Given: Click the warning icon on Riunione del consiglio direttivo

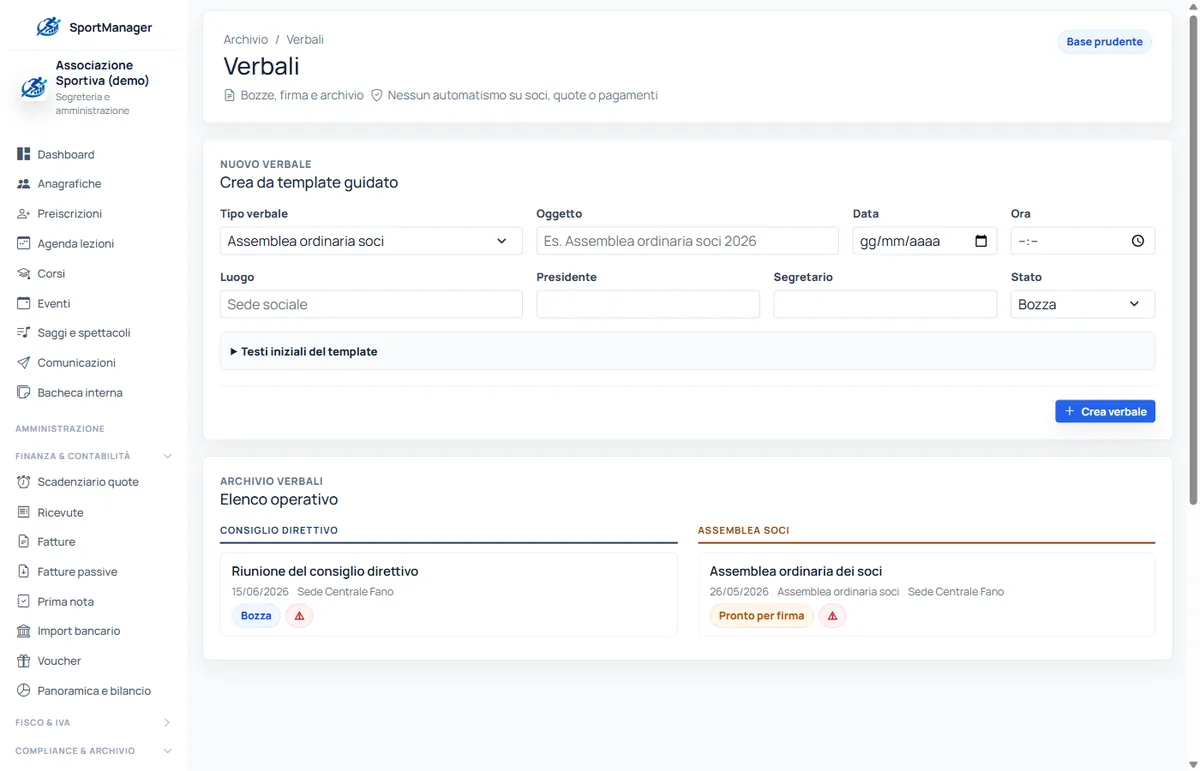Looking at the screenshot, I should coord(299,616).
